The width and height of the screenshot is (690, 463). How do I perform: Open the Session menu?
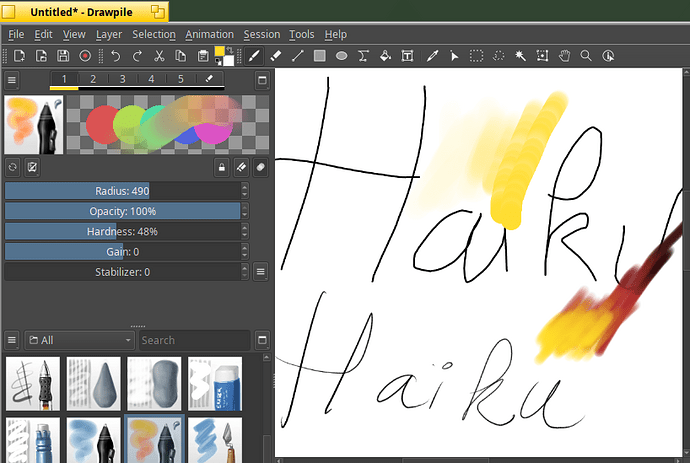tap(261, 34)
